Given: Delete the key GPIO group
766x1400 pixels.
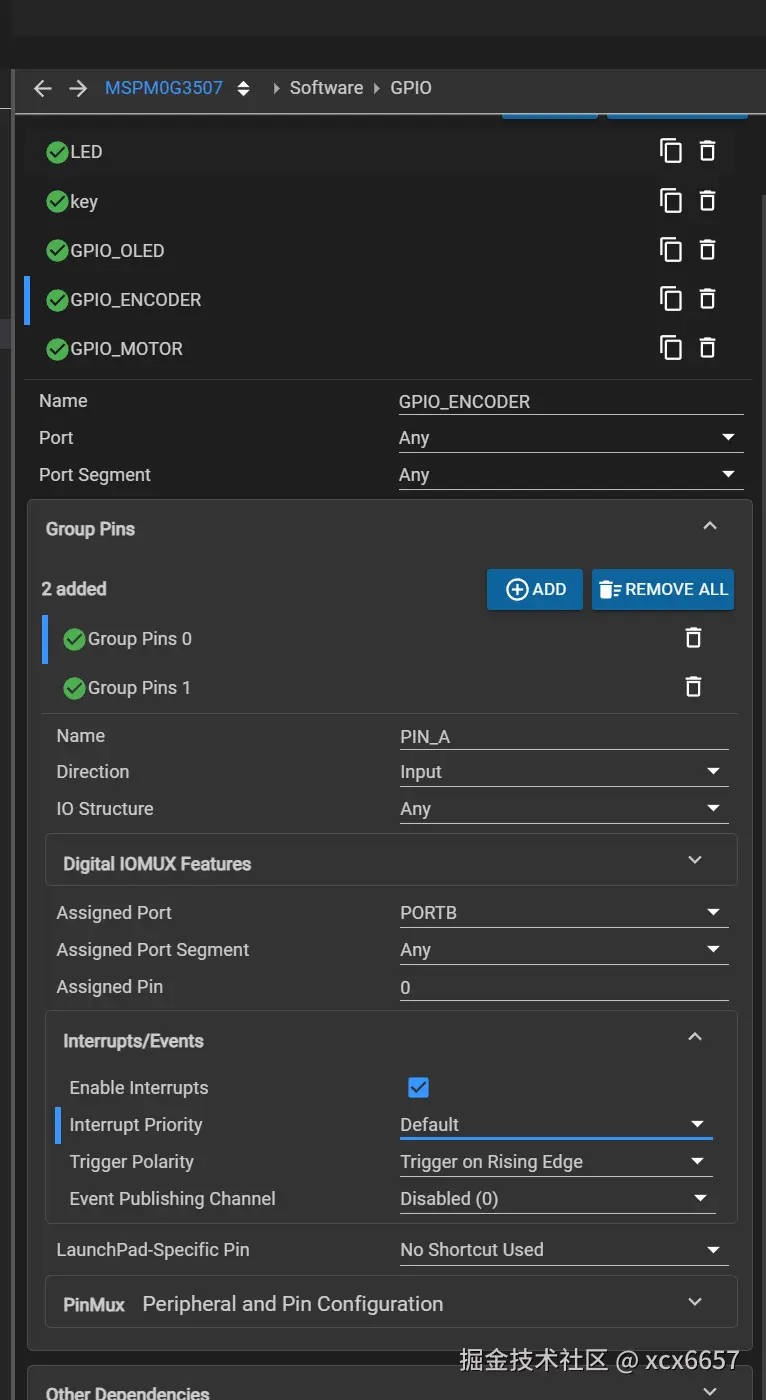Looking at the screenshot, I should 707,200.
